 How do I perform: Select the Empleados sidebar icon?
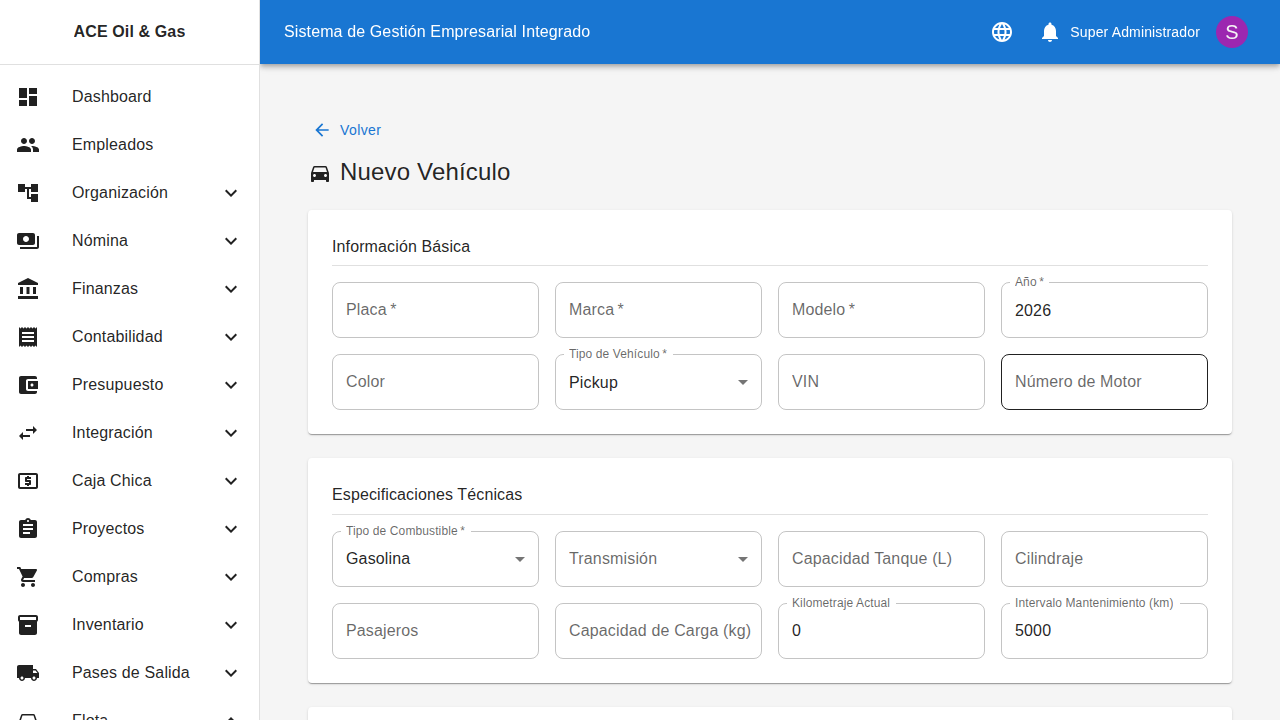point(28,145)
